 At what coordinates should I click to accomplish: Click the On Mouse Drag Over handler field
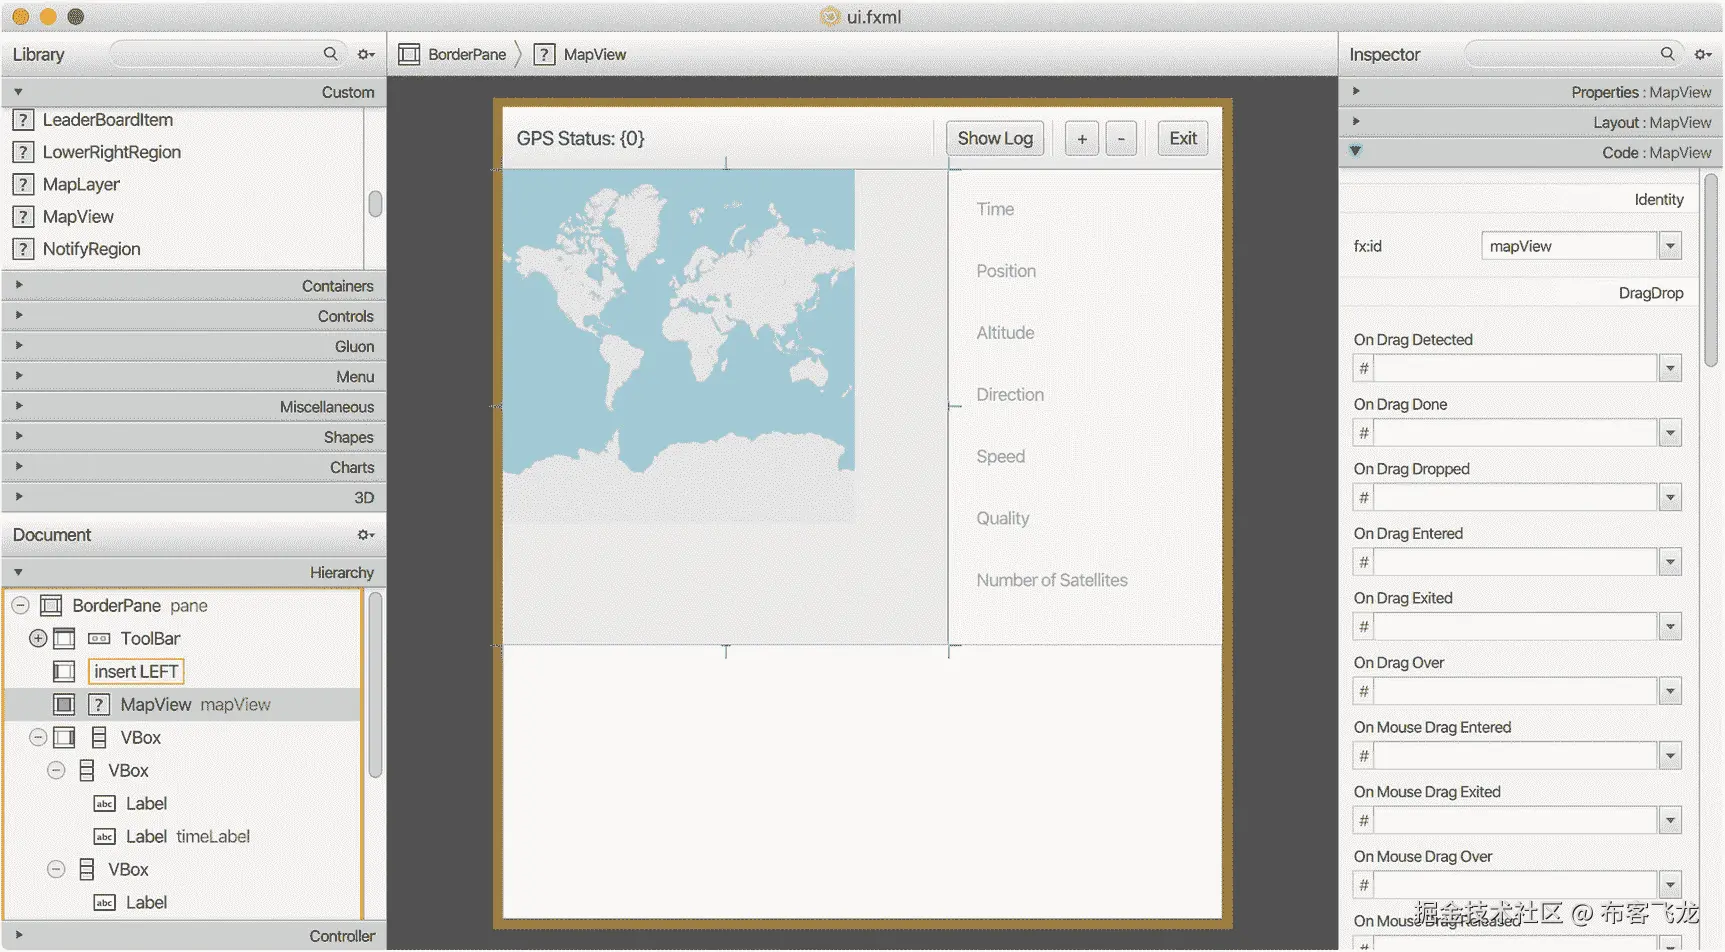1515,885
